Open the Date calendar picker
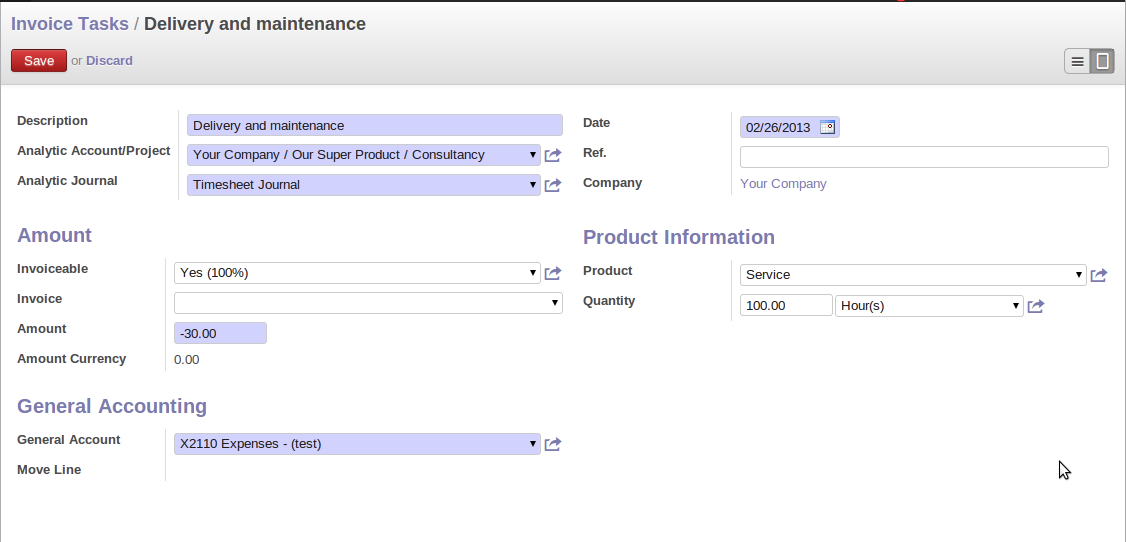 tap(827, 127)
